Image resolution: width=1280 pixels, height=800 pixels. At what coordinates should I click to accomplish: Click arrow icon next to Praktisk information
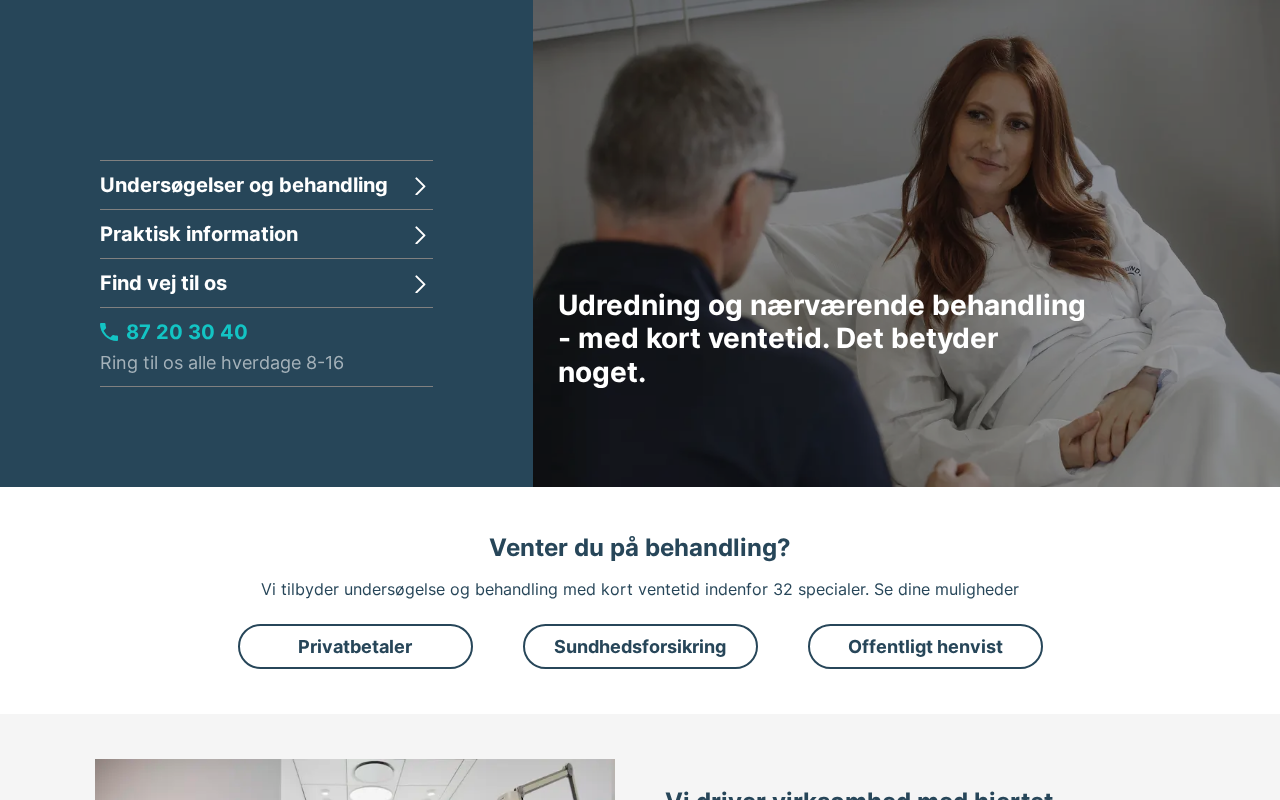click(x=421, y=235)
